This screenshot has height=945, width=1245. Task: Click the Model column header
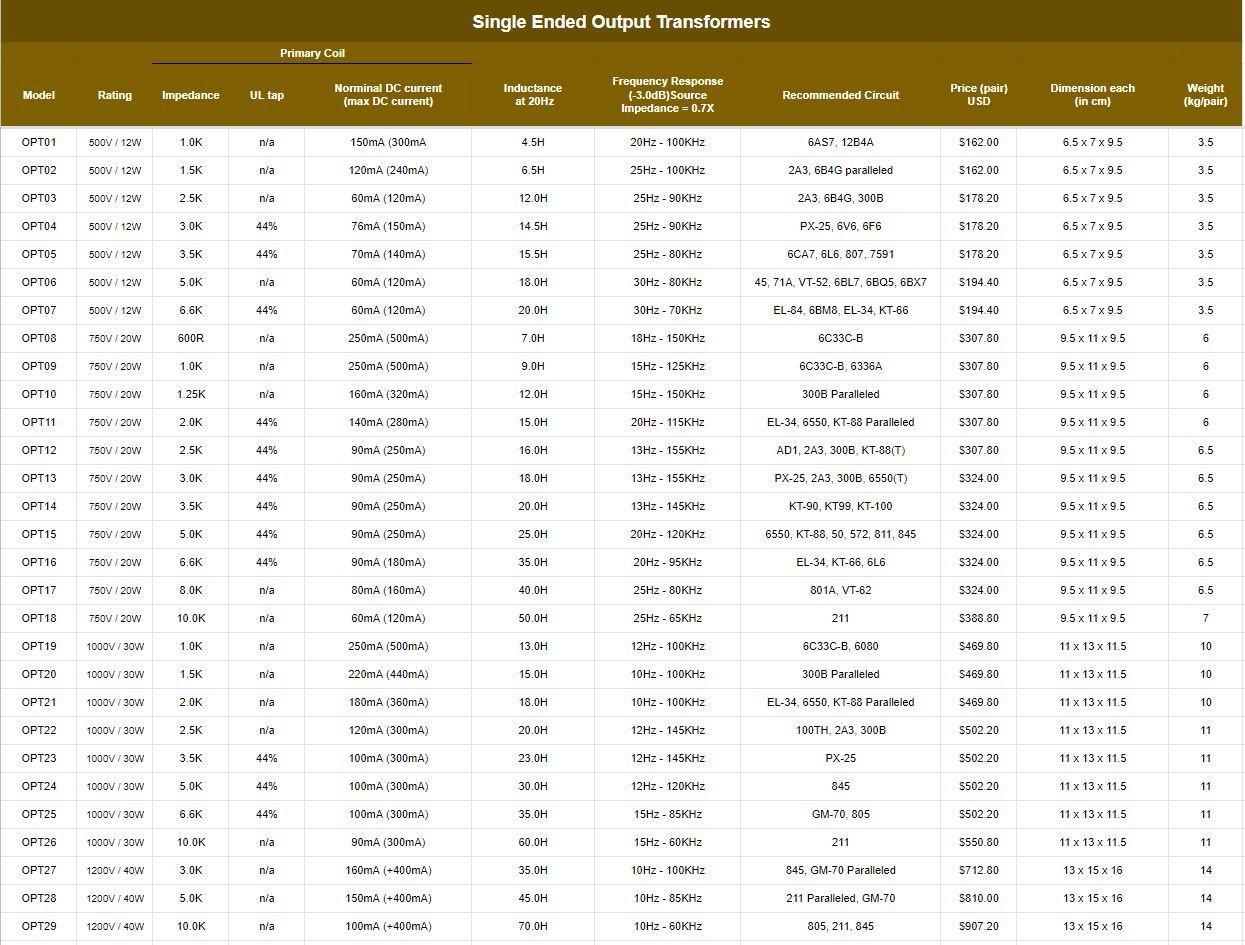(x=38, y=95)
